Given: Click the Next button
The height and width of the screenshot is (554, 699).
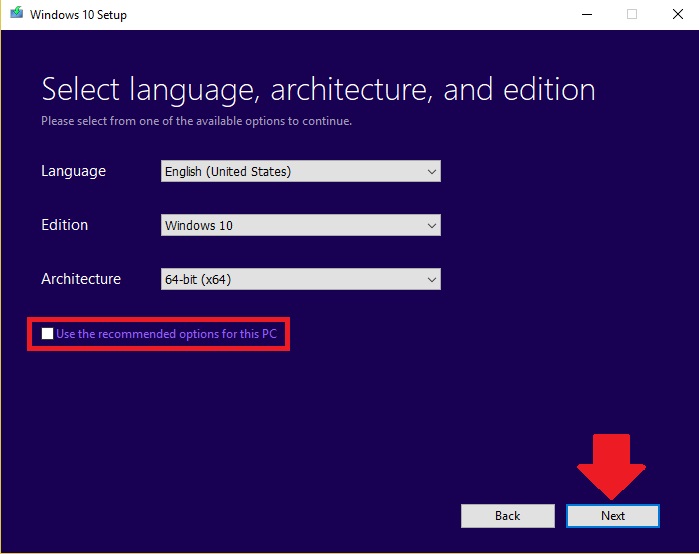Looking at the screenshot, I should coord(613,516).
